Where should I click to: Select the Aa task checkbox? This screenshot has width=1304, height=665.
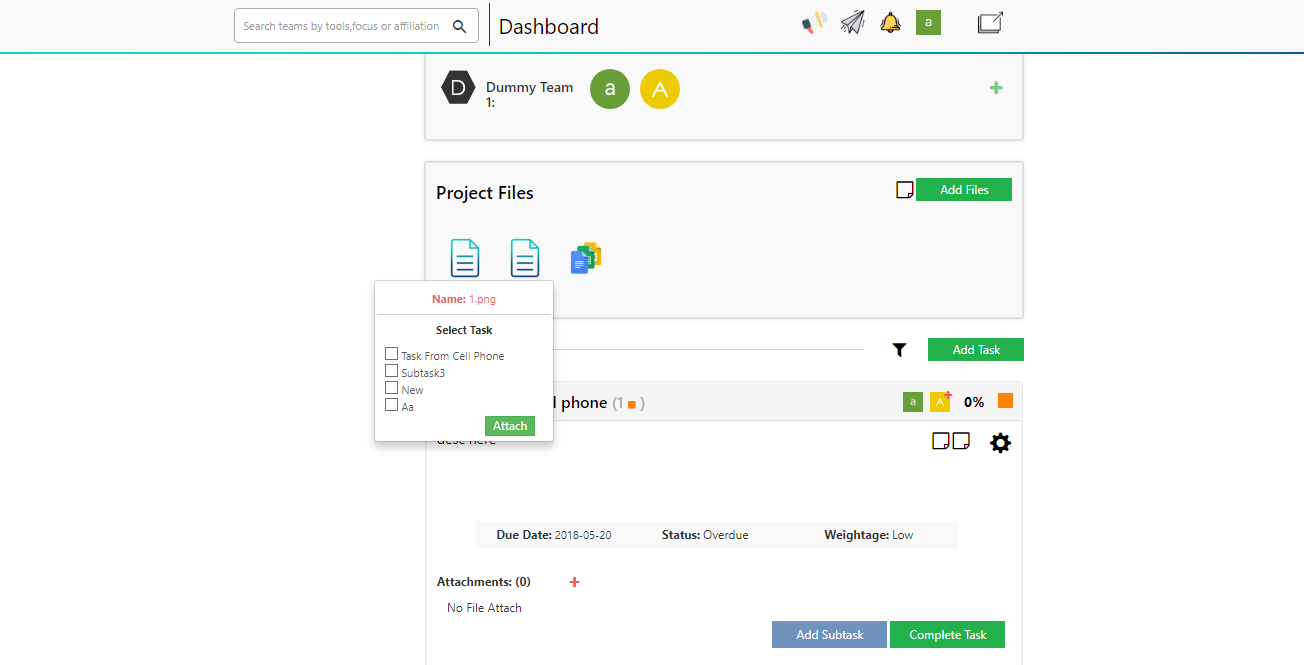click(392, 405)
